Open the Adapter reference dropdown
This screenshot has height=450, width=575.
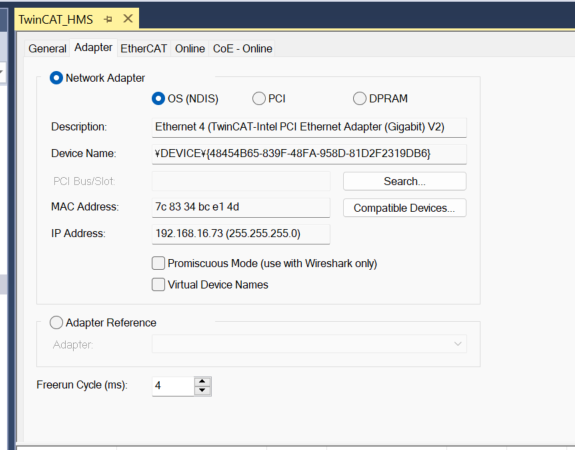coord(309,344)
